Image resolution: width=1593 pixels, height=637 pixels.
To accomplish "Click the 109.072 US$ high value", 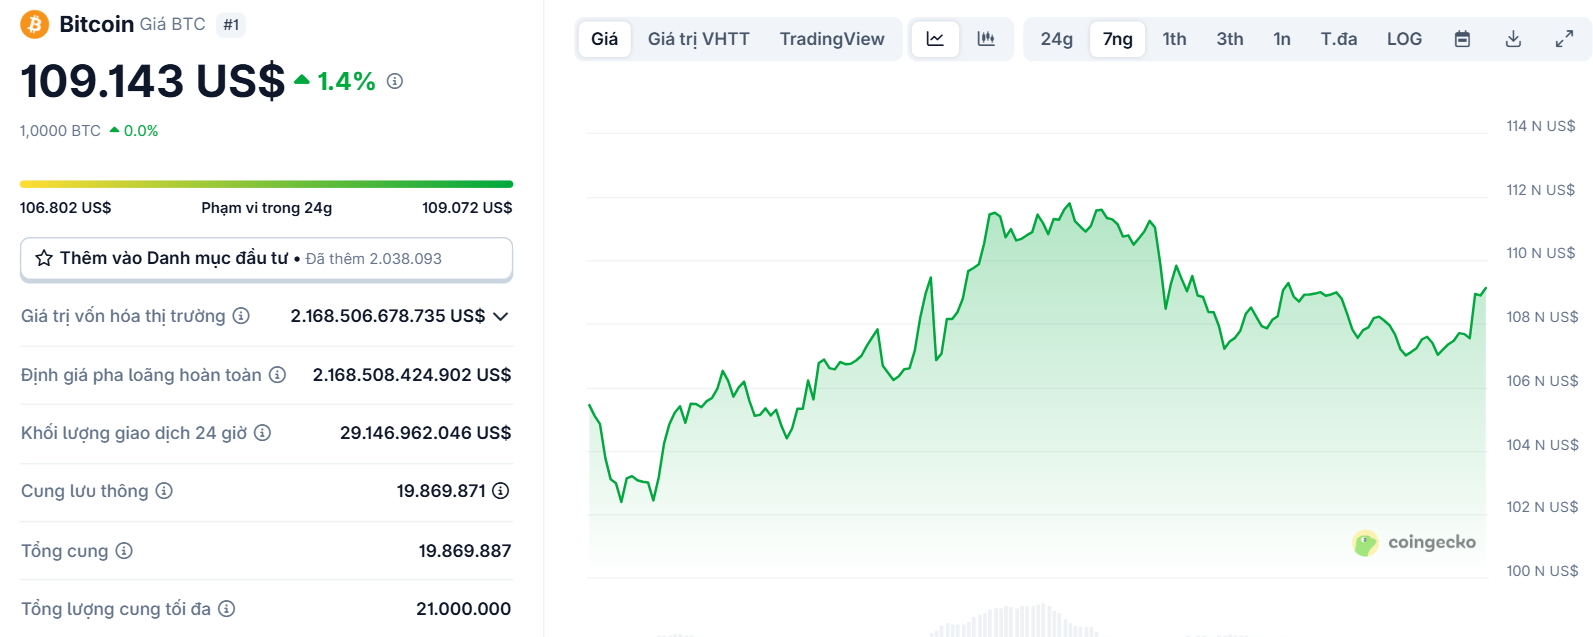I will click(467, 208).
